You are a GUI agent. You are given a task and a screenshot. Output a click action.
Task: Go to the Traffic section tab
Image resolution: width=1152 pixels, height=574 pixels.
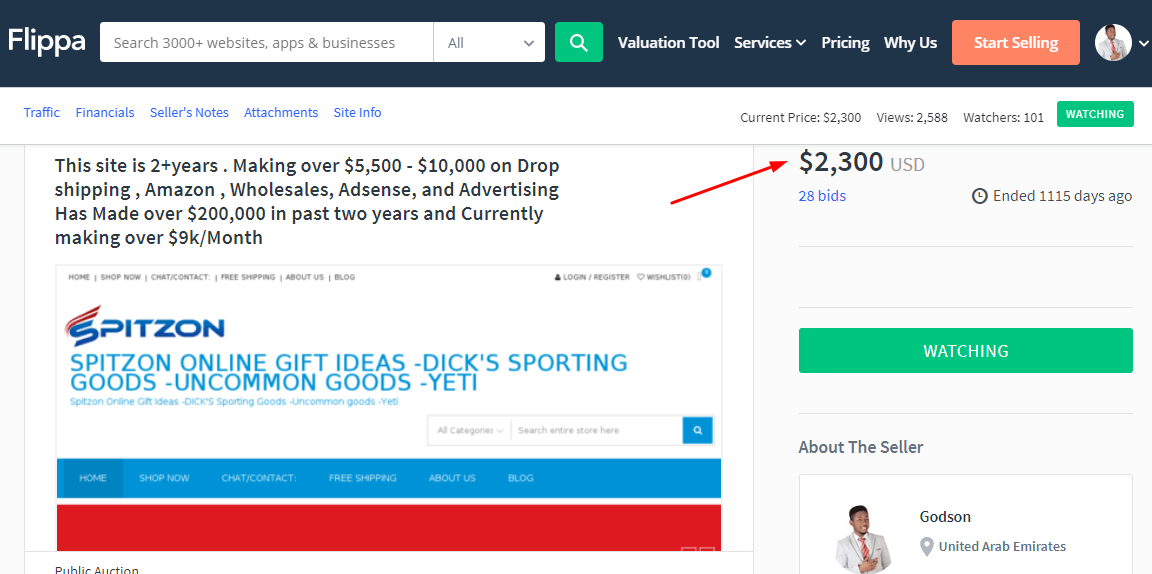[x=42, y=112]
